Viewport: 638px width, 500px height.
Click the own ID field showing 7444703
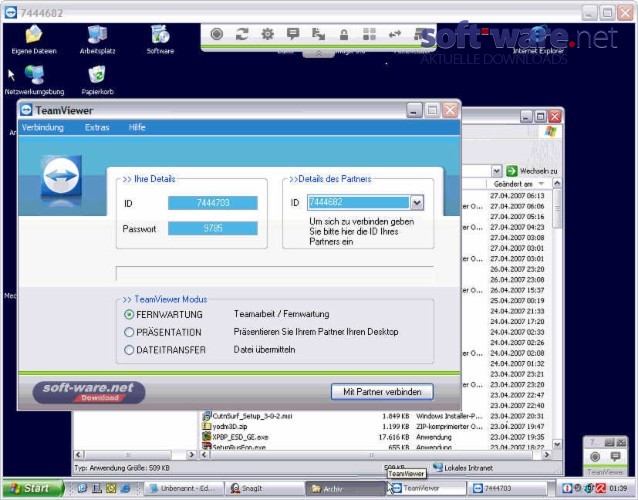213,203
